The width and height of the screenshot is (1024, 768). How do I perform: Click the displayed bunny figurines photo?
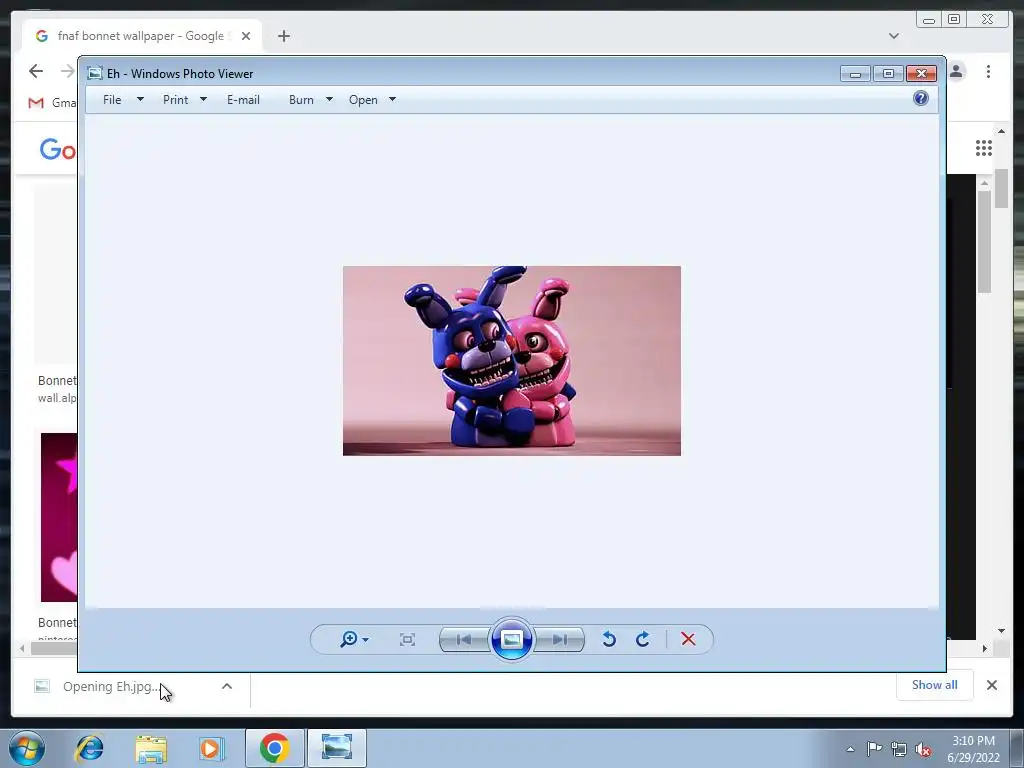click(x=511, y=360)
